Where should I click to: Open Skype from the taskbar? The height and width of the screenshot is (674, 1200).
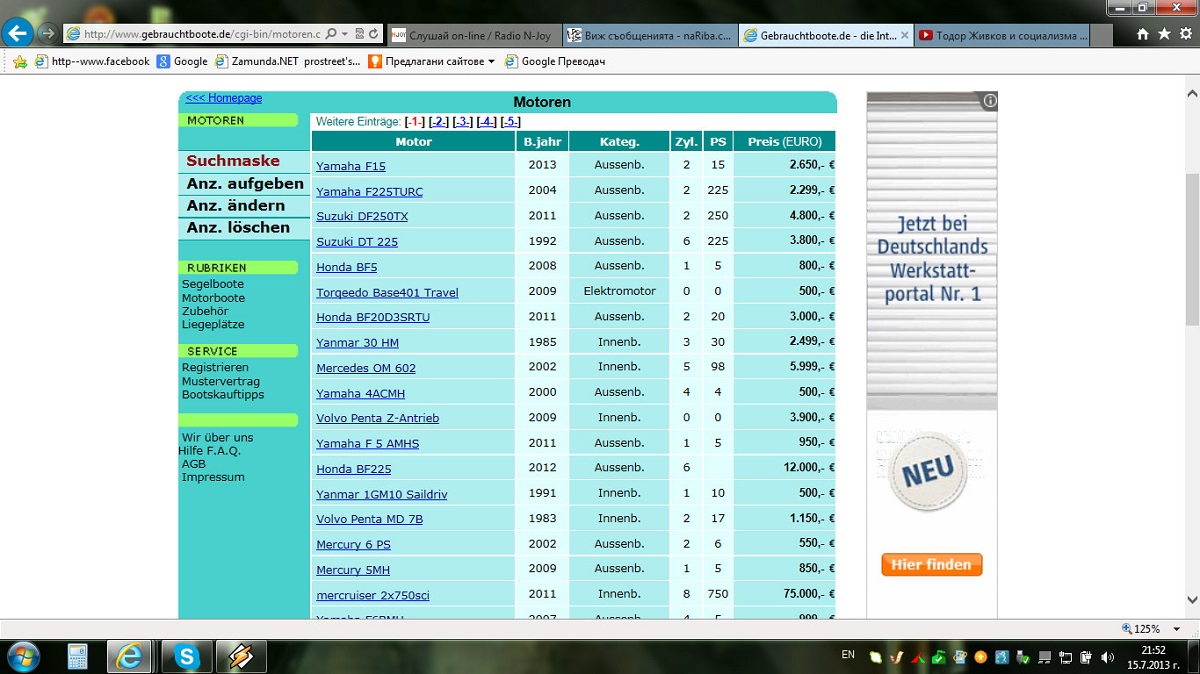tap(186, 657)
